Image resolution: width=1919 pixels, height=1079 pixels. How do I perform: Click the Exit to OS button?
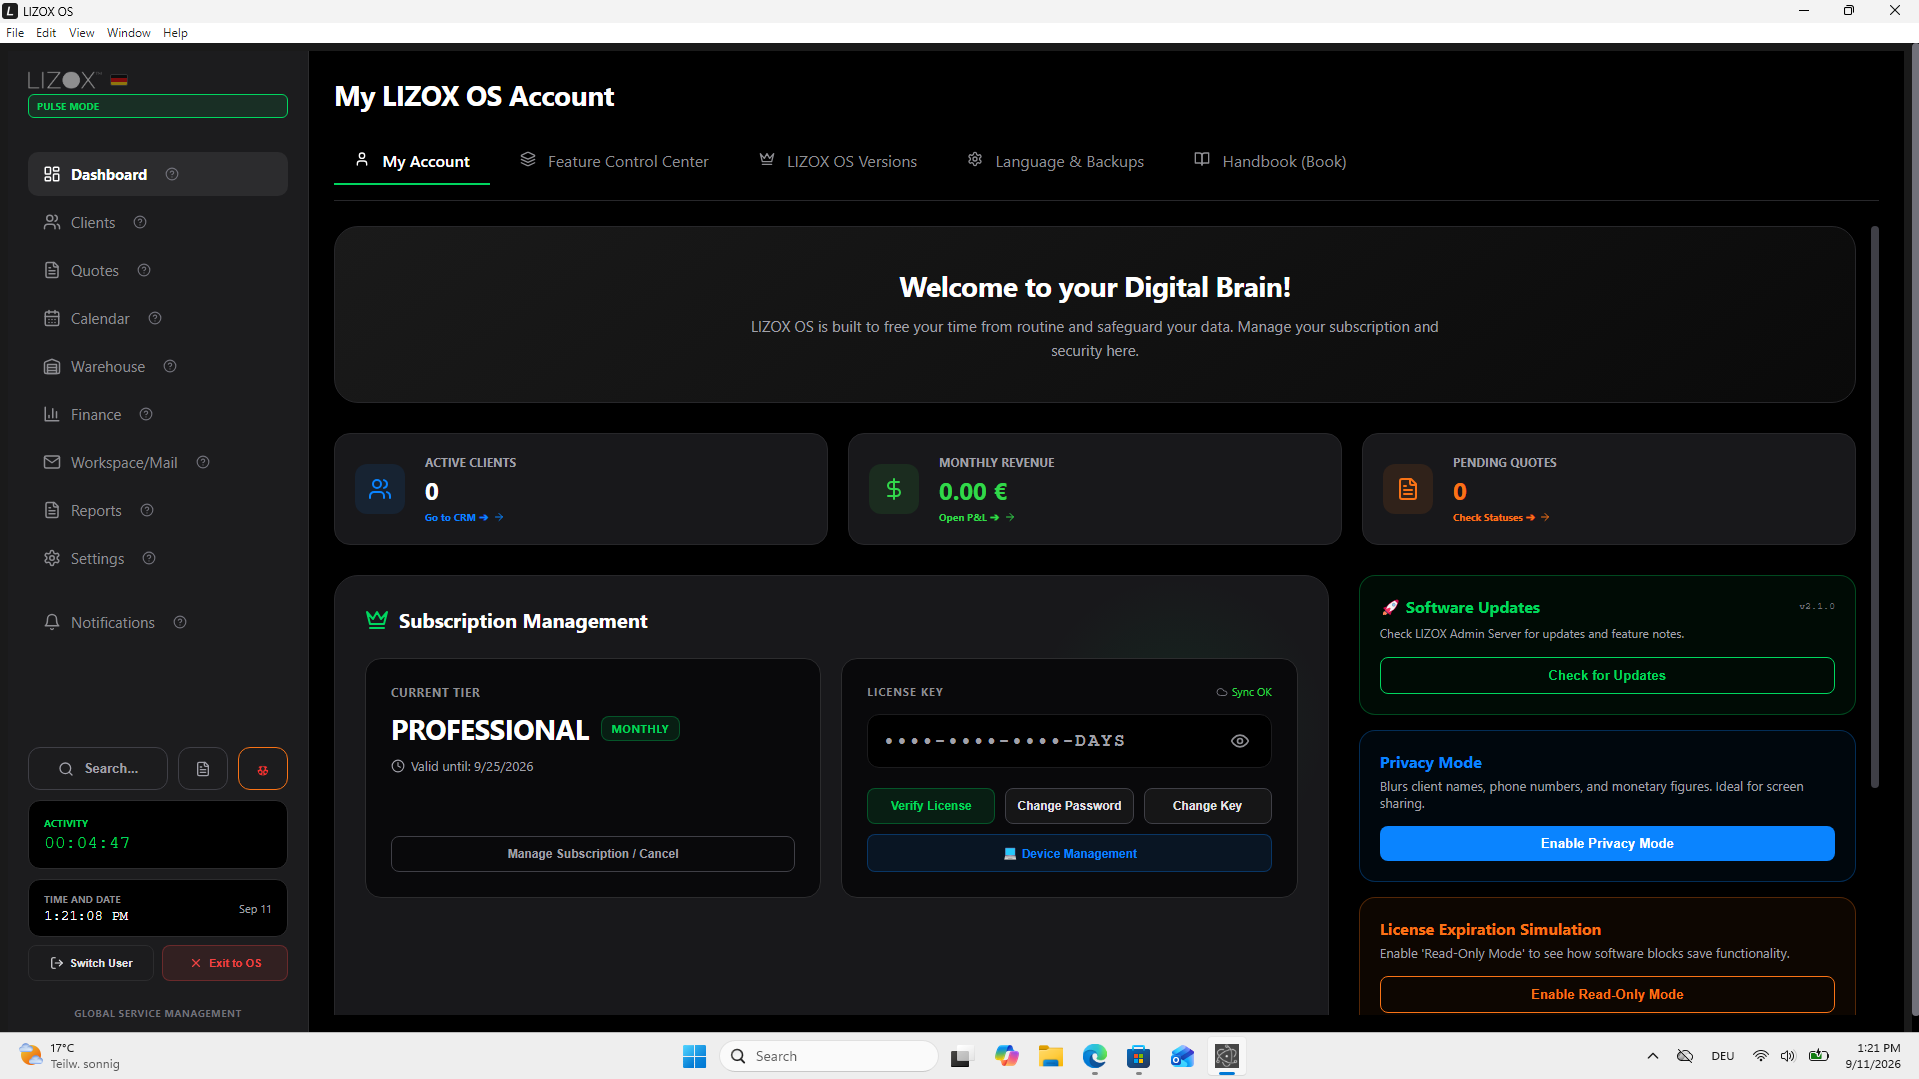point(225,963)
